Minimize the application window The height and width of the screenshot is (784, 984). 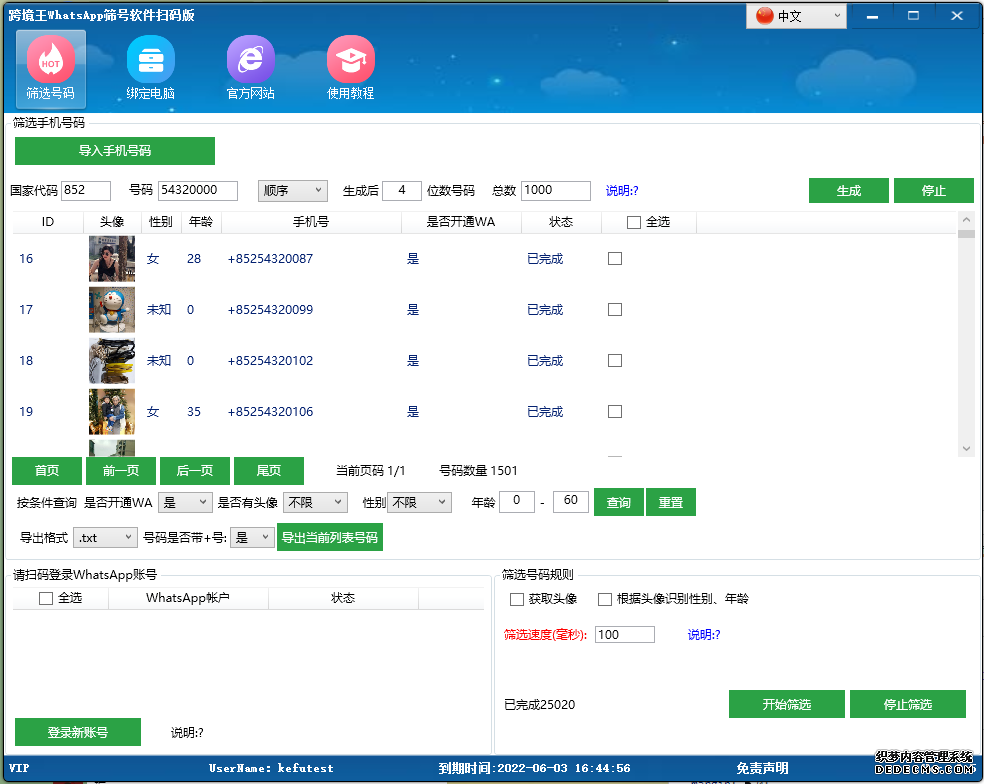[x=872, y=16]
